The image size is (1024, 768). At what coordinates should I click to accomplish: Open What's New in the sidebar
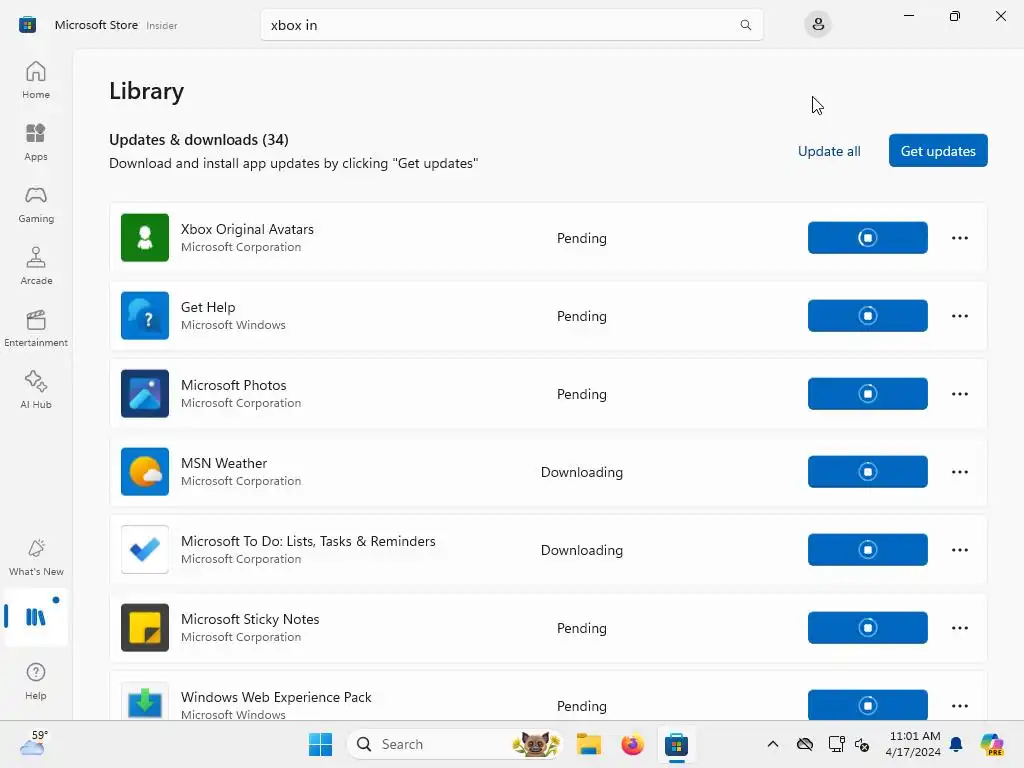click(36, 558)
